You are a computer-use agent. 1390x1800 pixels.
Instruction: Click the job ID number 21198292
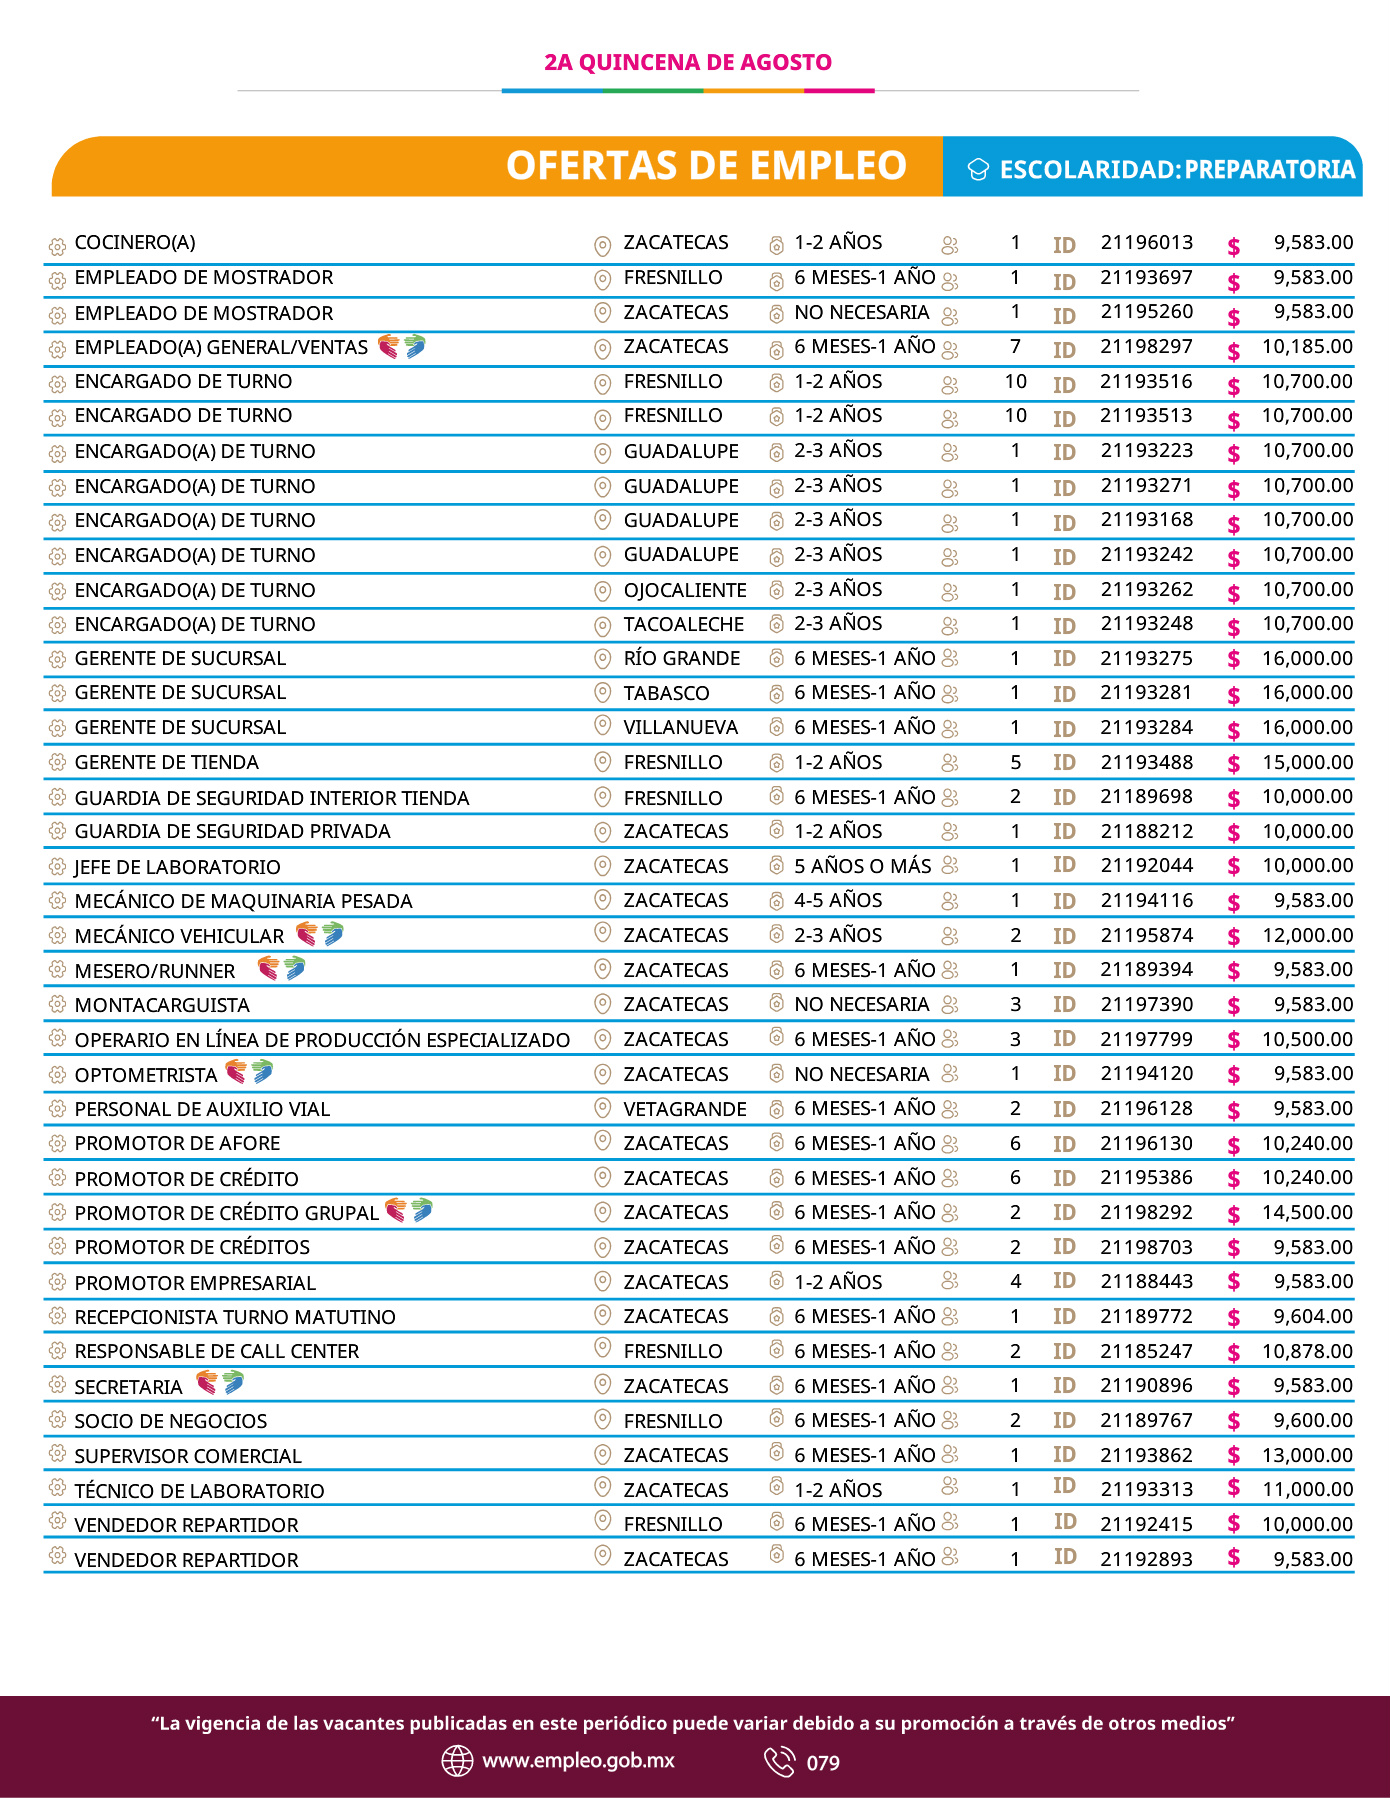(x=1147, y=1212)
